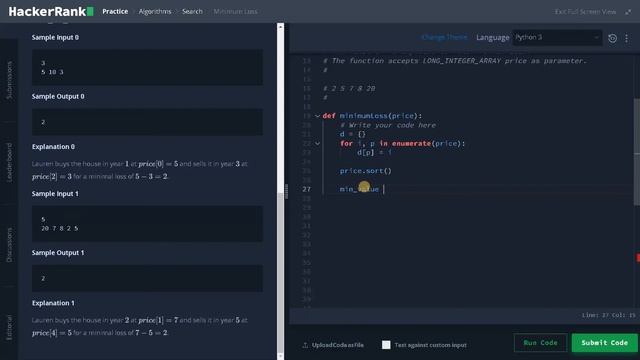Open the HackerRank home logo

click(x=51, y=11)
